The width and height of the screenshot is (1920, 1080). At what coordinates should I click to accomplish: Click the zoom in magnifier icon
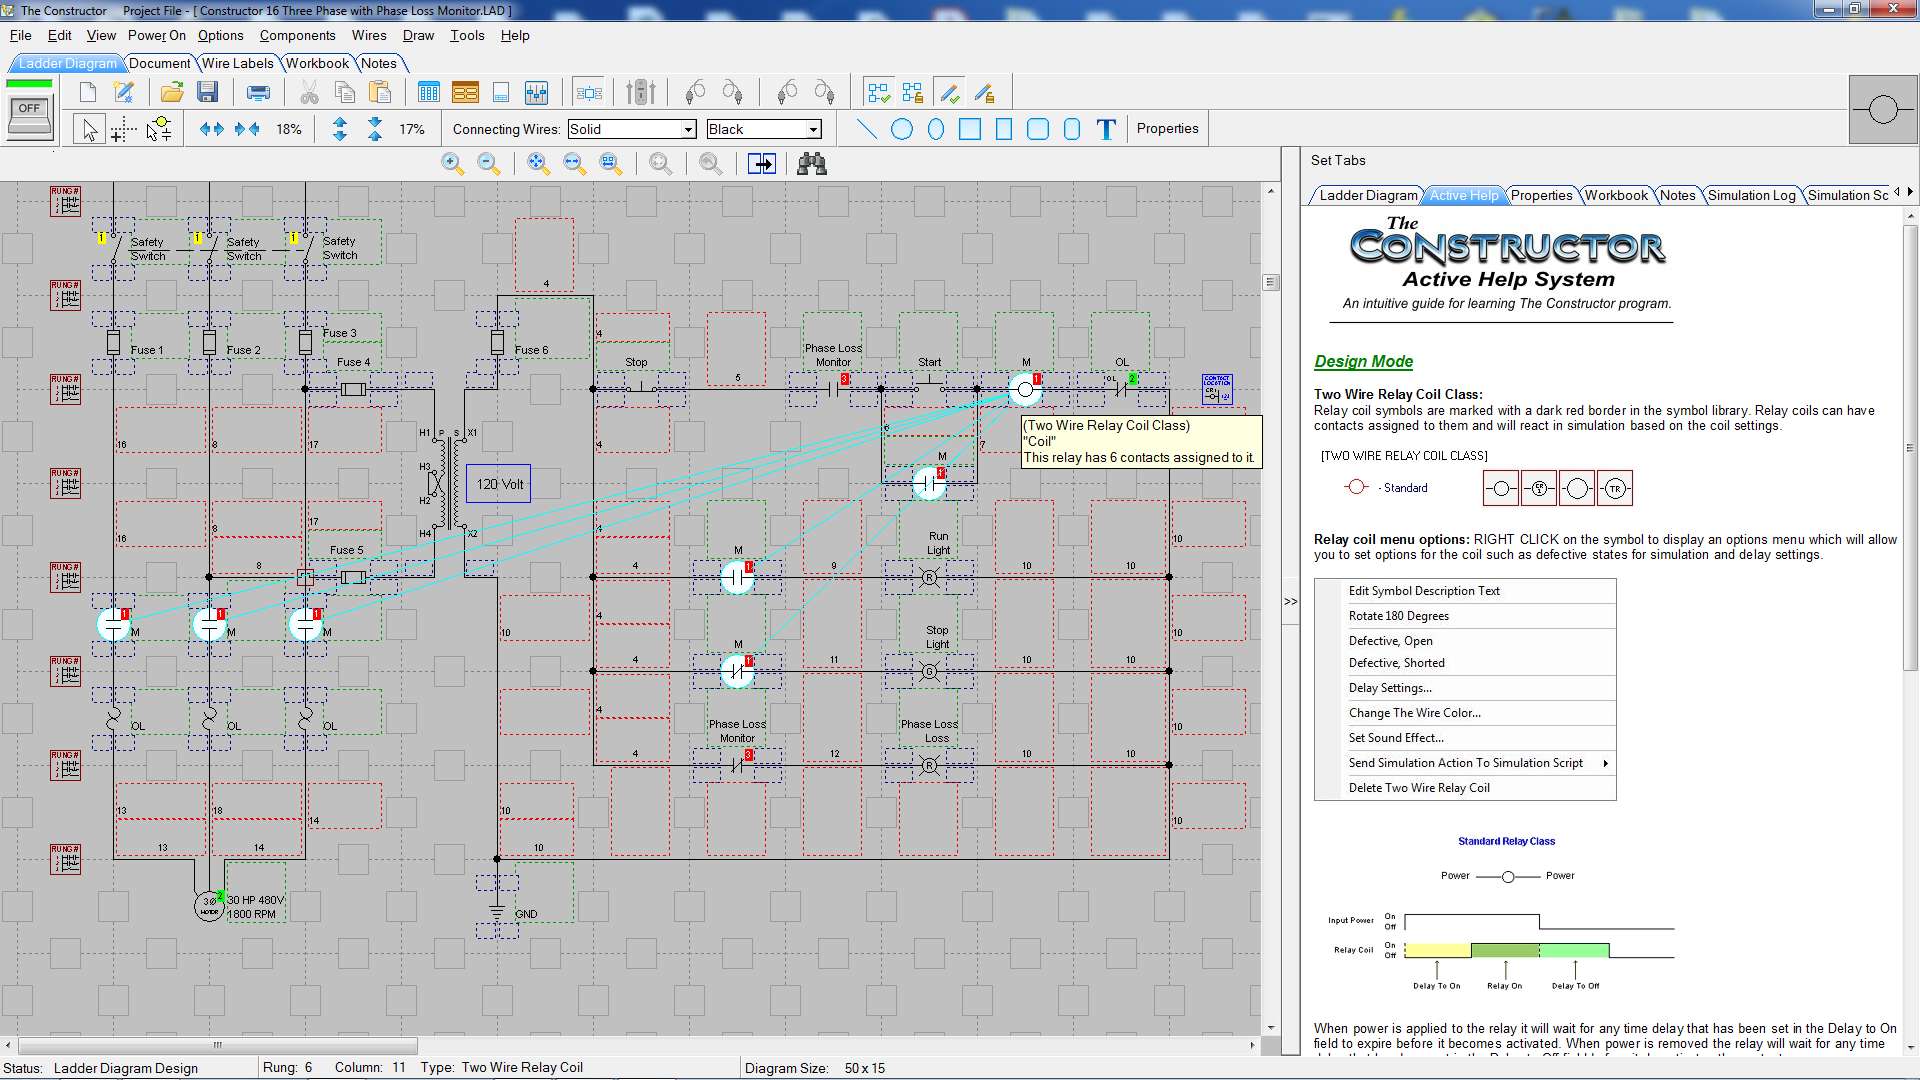pos(452,164)
